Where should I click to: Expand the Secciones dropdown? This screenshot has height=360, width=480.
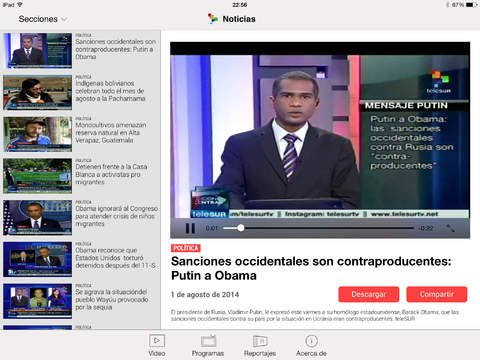(x=43, y=19)
